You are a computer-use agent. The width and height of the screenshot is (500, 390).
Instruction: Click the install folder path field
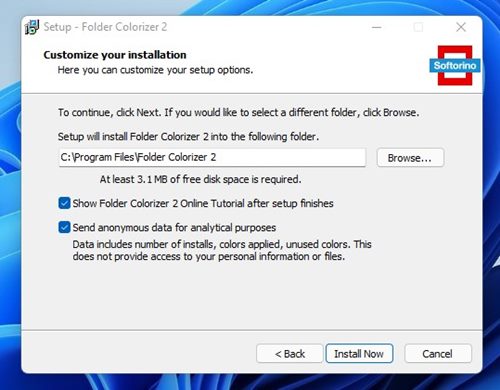tap(212, 157)
